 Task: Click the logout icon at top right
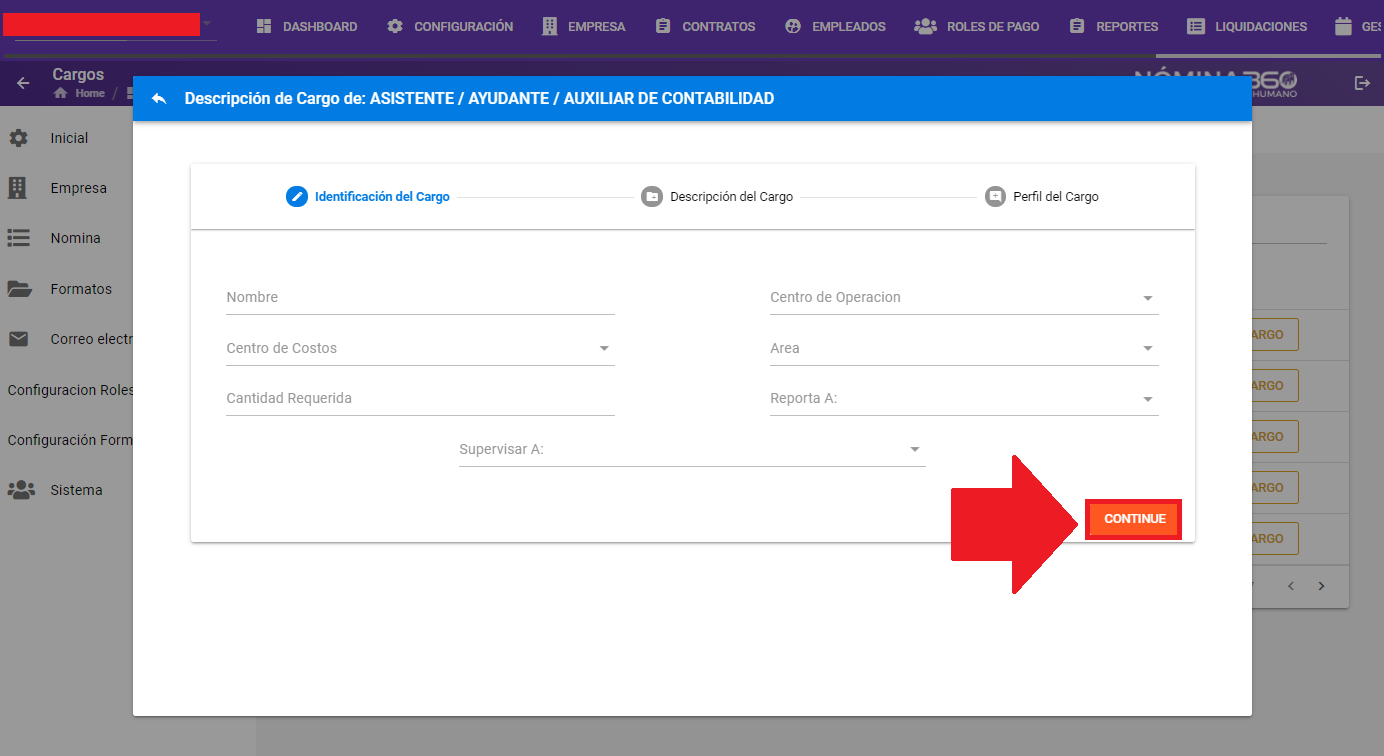click(1362, 83)
